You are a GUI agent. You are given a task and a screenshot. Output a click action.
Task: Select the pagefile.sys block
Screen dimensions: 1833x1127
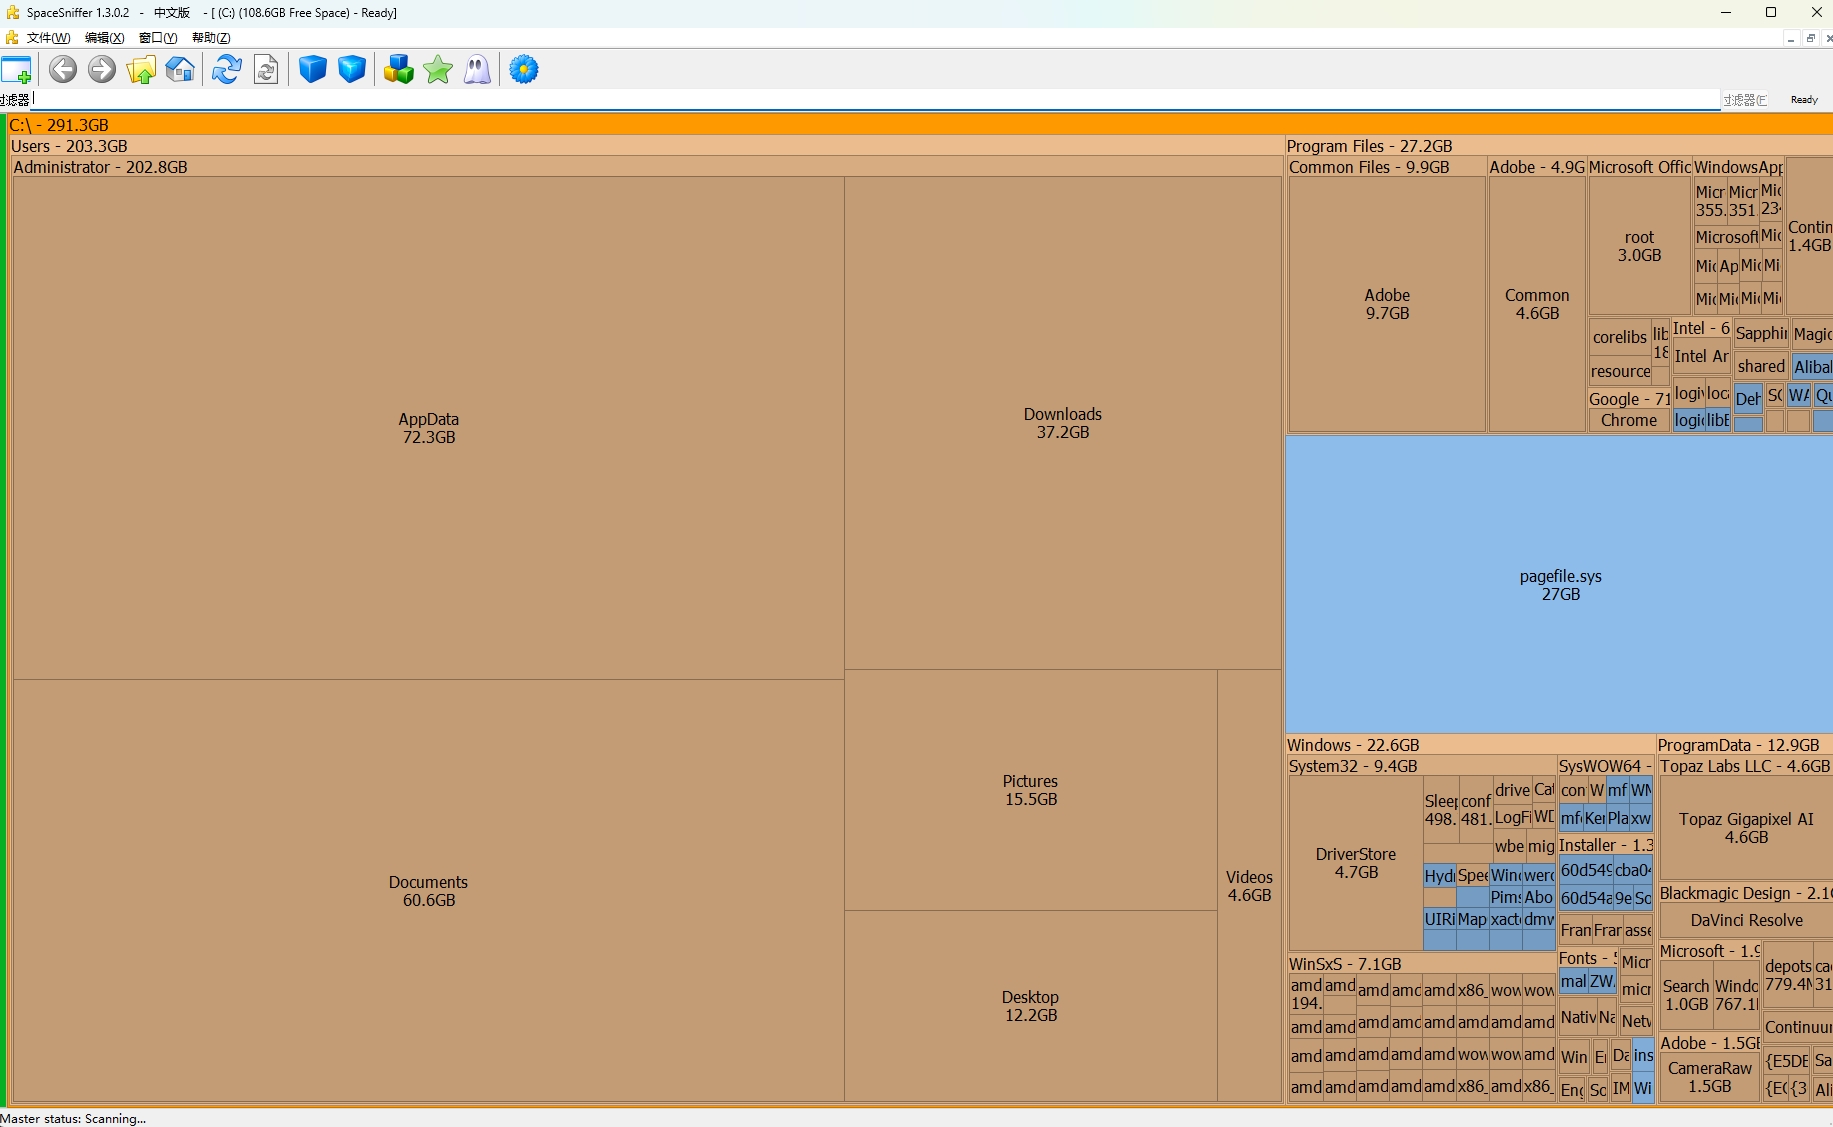pyautogui.click(x=1560, y=585)
